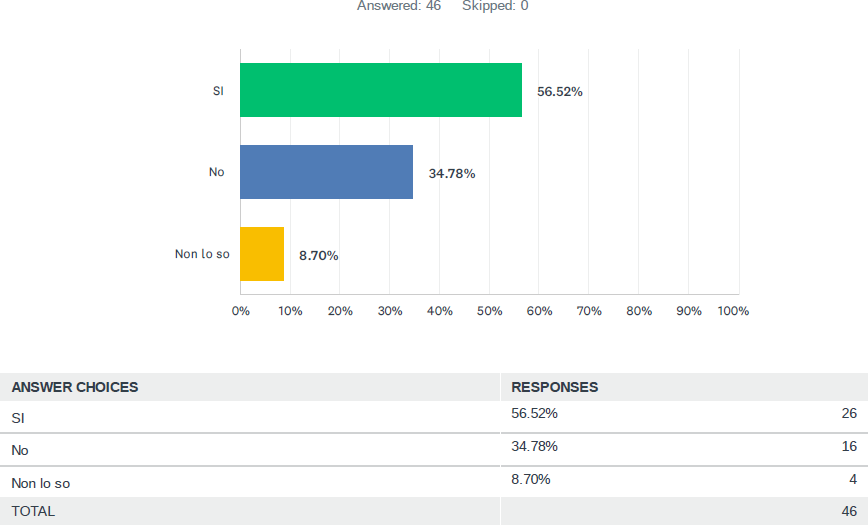Image resolution: width=868 pixels, height=525 pixels.
Task: Click the 50% x-axis tick label
Action: [x=489, y=311]
